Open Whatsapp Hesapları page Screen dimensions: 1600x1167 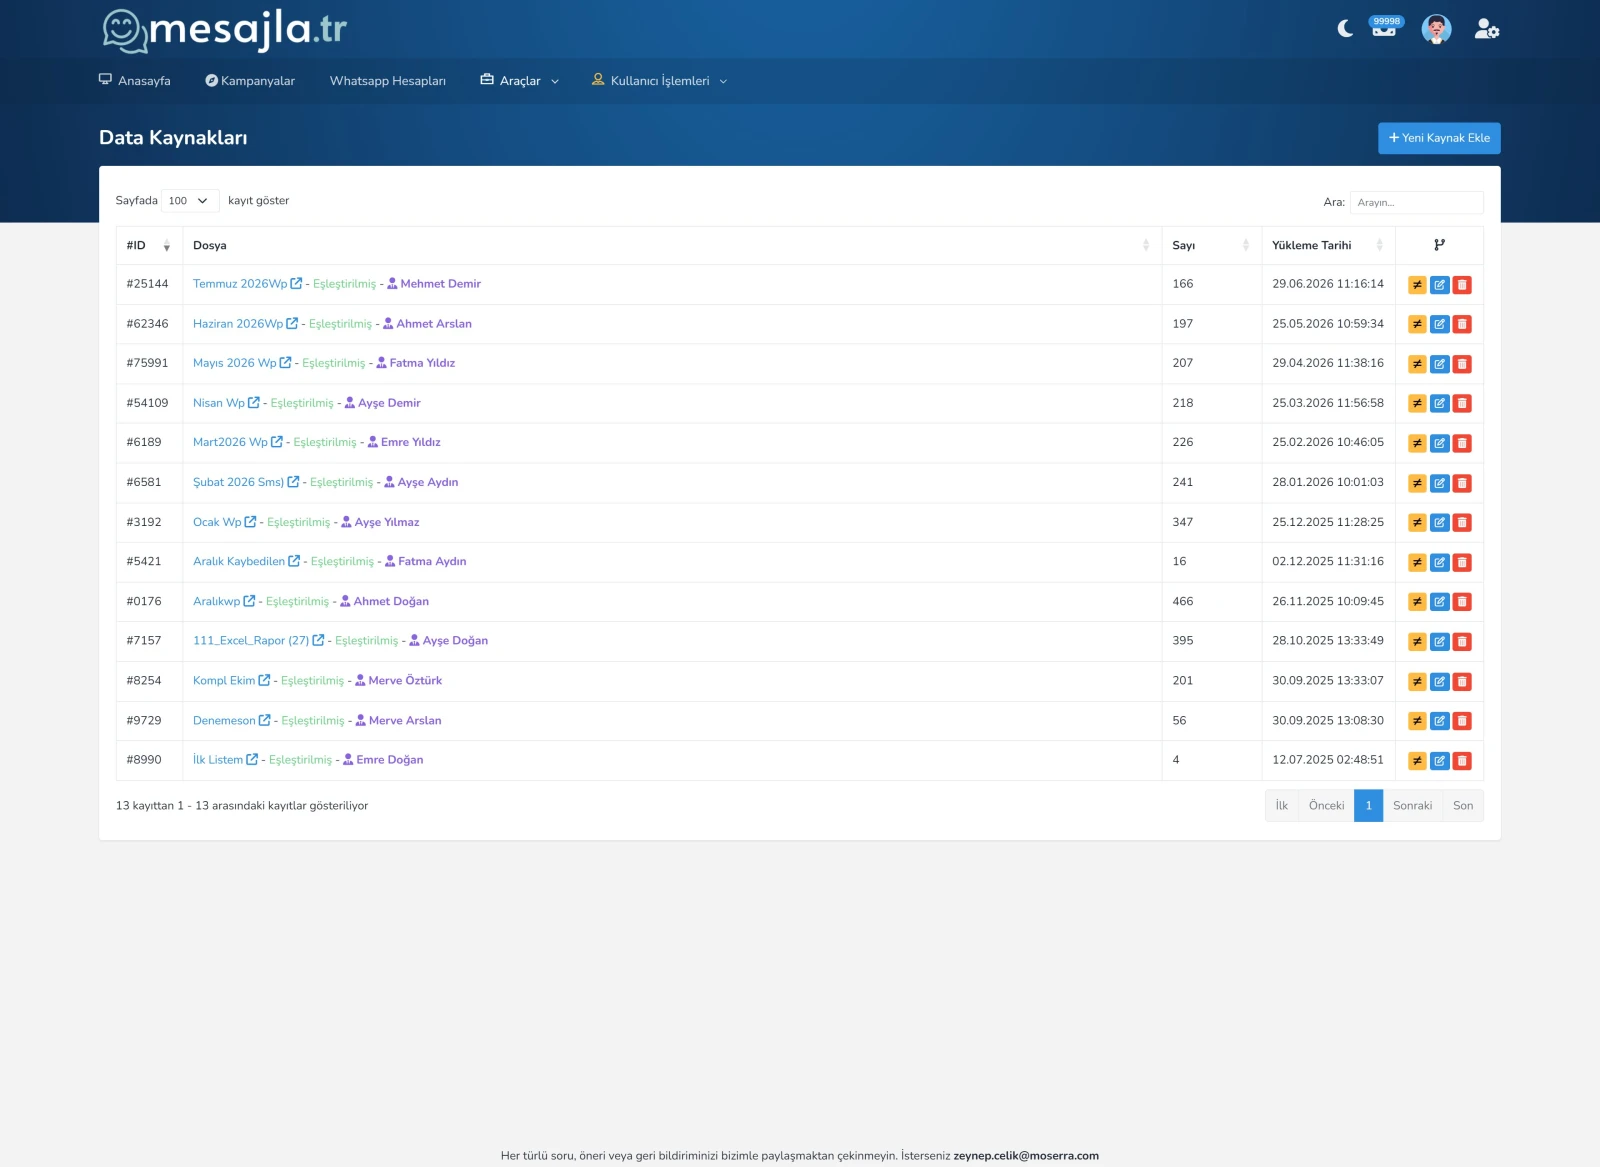[x=388, y=81]
